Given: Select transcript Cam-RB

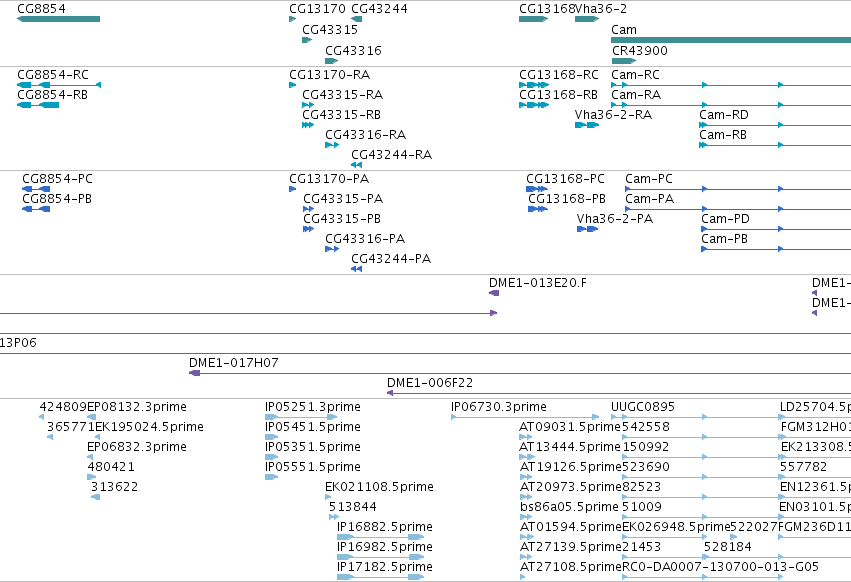Looking at the screenshot, I should (x=723, y=135).
